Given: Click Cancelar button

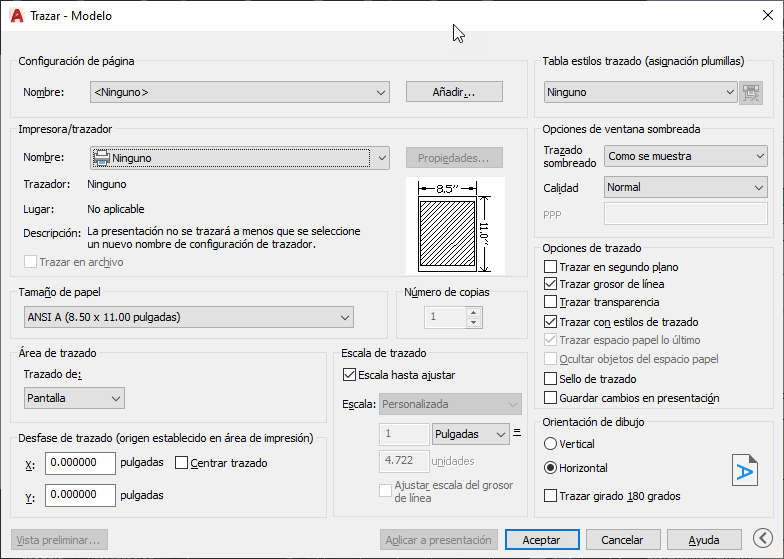Looking at the screenshot, I should pyautogui.click(x=623, y=540).
